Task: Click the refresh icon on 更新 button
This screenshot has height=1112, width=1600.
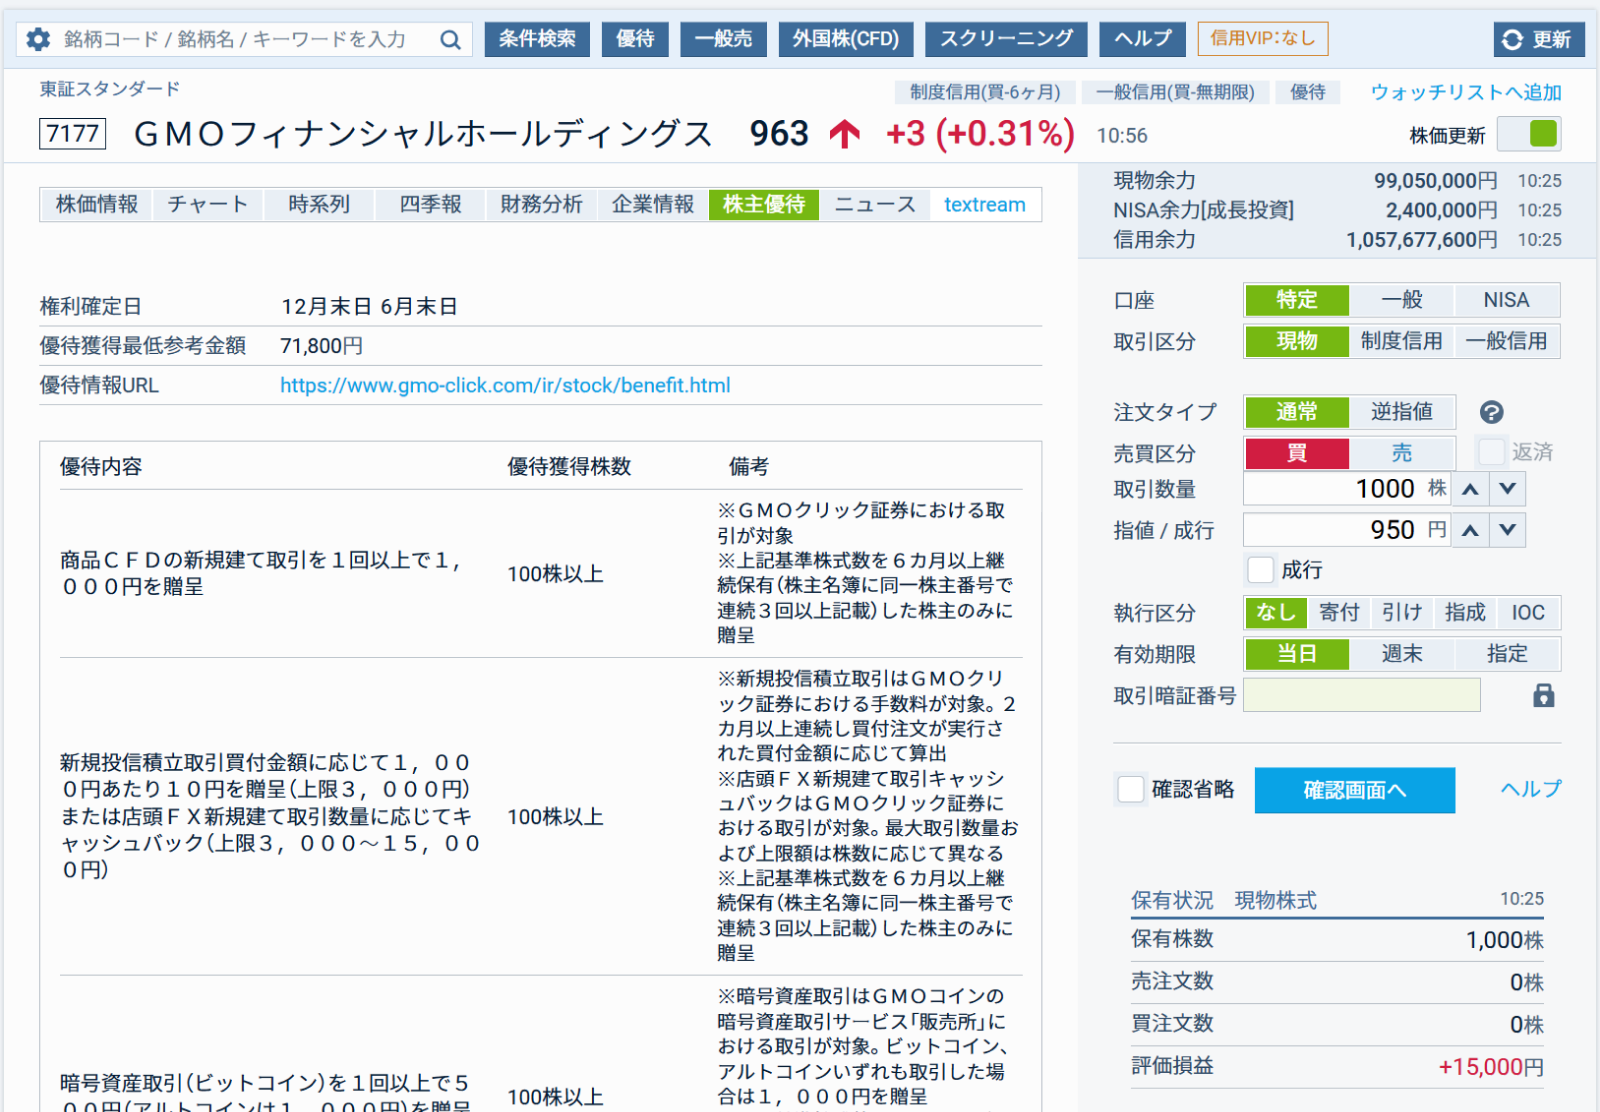Action: [1512, 39]
